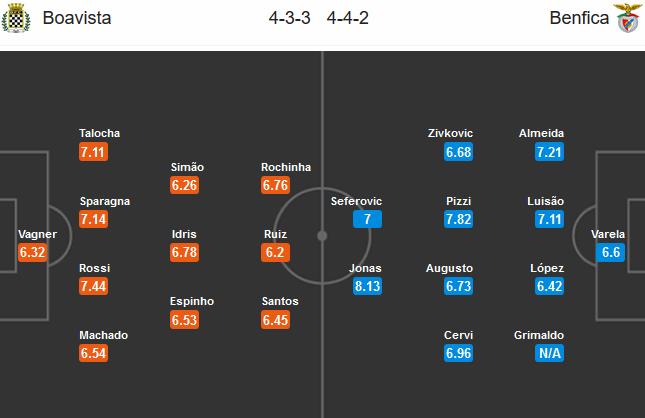Click goalkeeper Varela's 6.6 rating
The height and width of the screenshot is (418, 645).
(610, 252)
